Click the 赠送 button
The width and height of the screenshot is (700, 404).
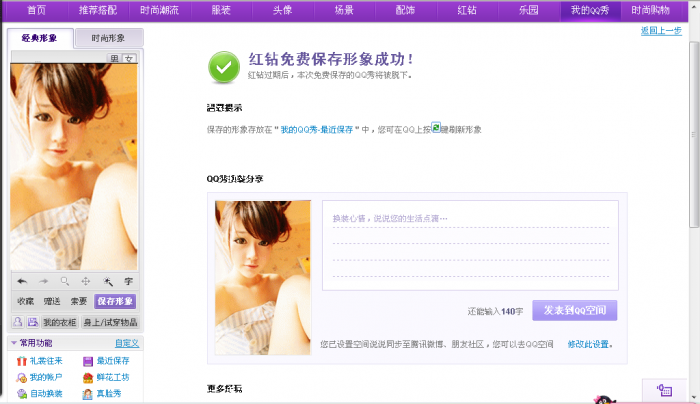coord(52,301)
